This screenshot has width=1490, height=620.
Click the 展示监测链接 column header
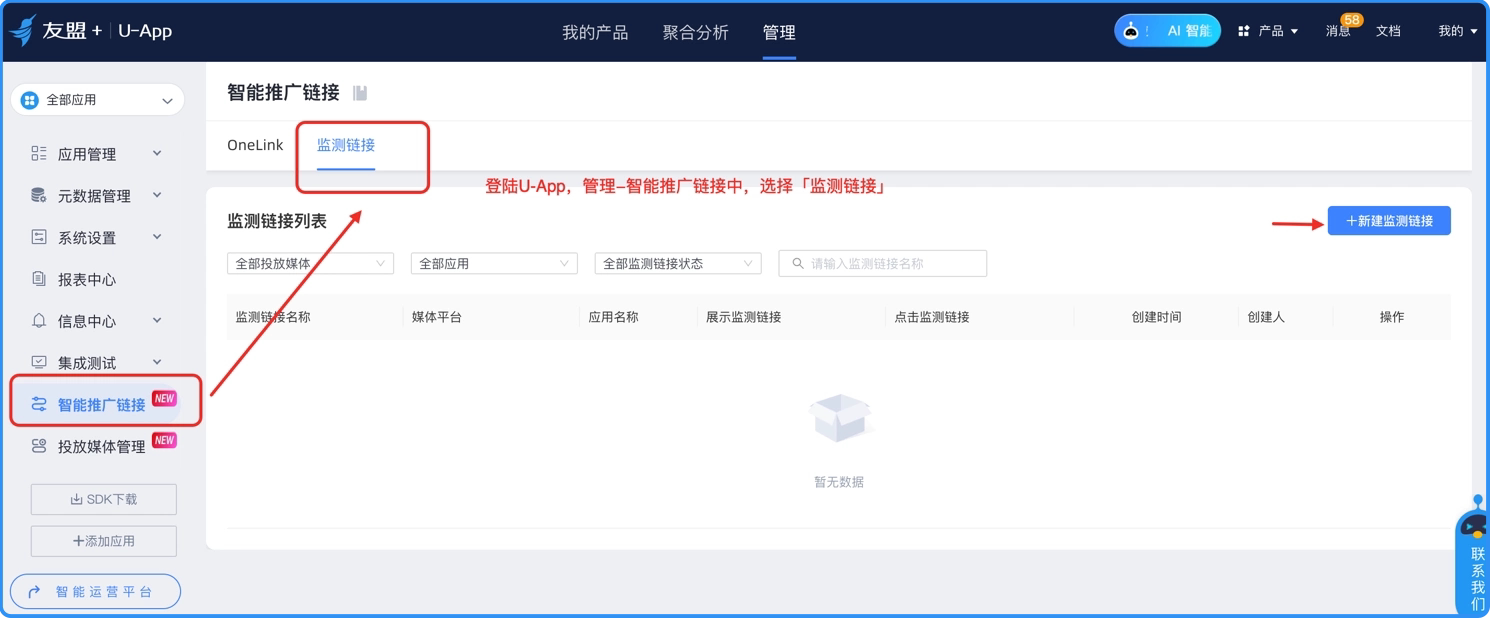pyautogui.click(x=743, y=317)
